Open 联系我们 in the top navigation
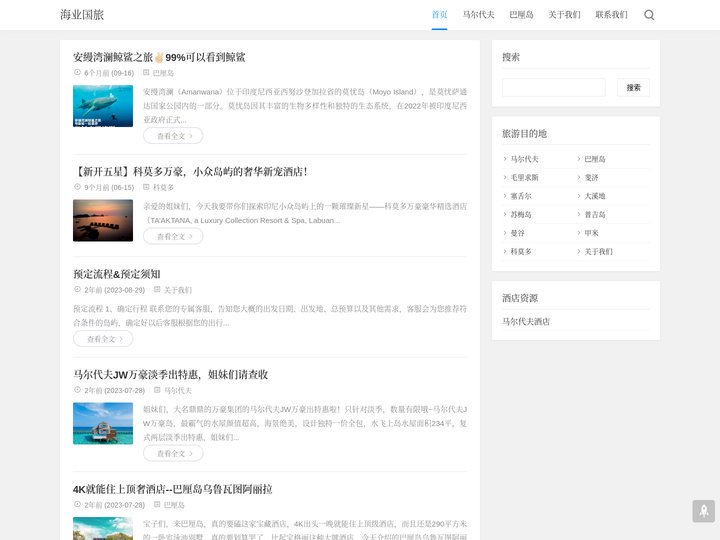This screenshot has width=720, height=540. 612,15
